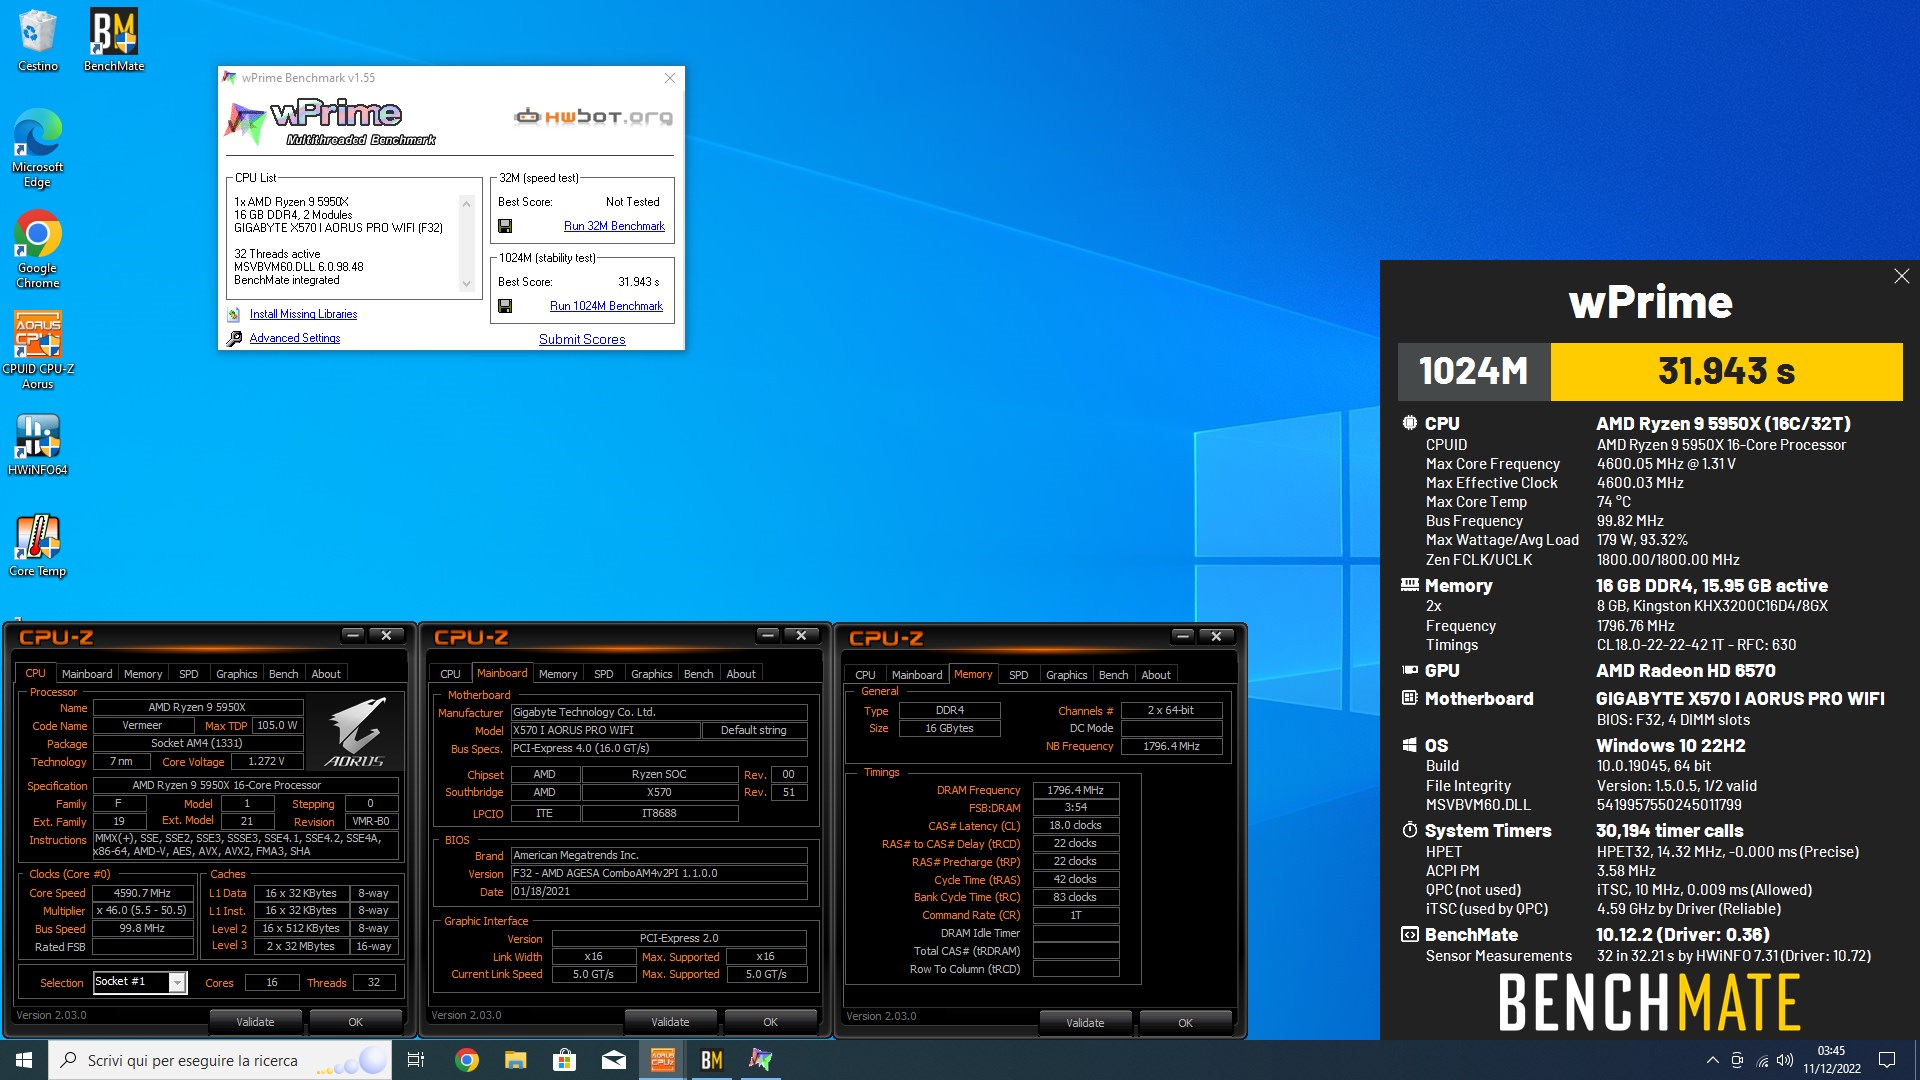Click the Core Speed value 4590.7 MHz
The height and width of the screenshot is (1080, 1920).
142,893
